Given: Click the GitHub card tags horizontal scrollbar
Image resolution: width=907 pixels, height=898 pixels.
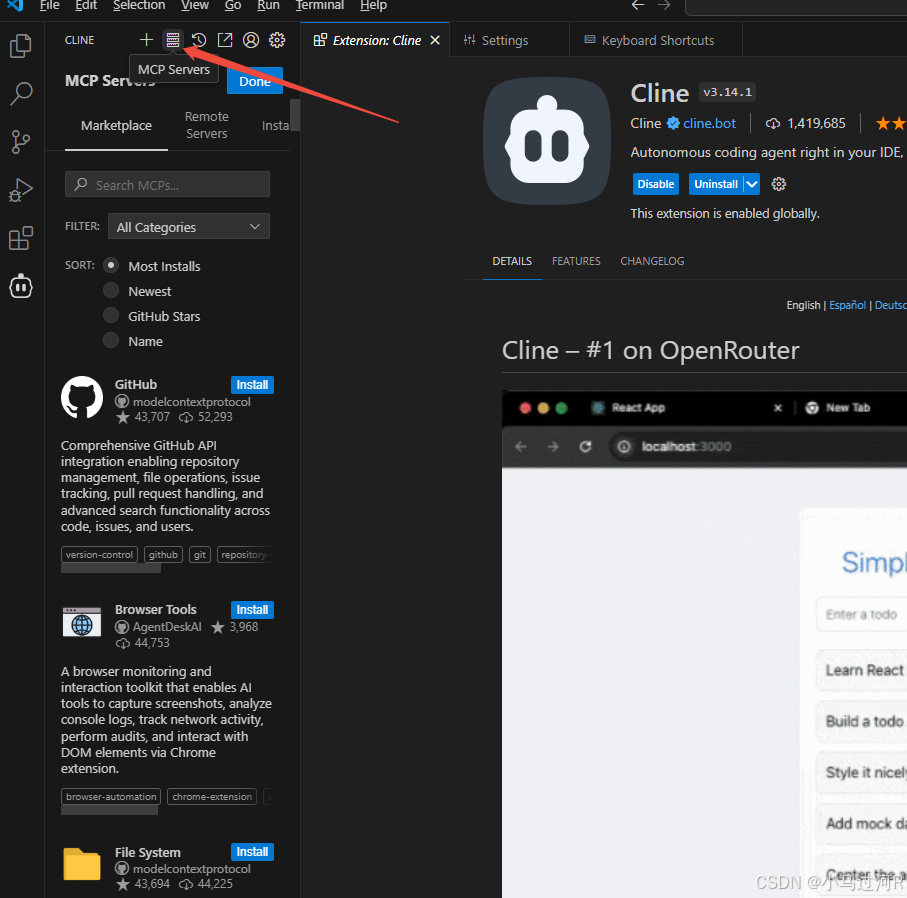Looking at the screenshot, I should (111, 569).
